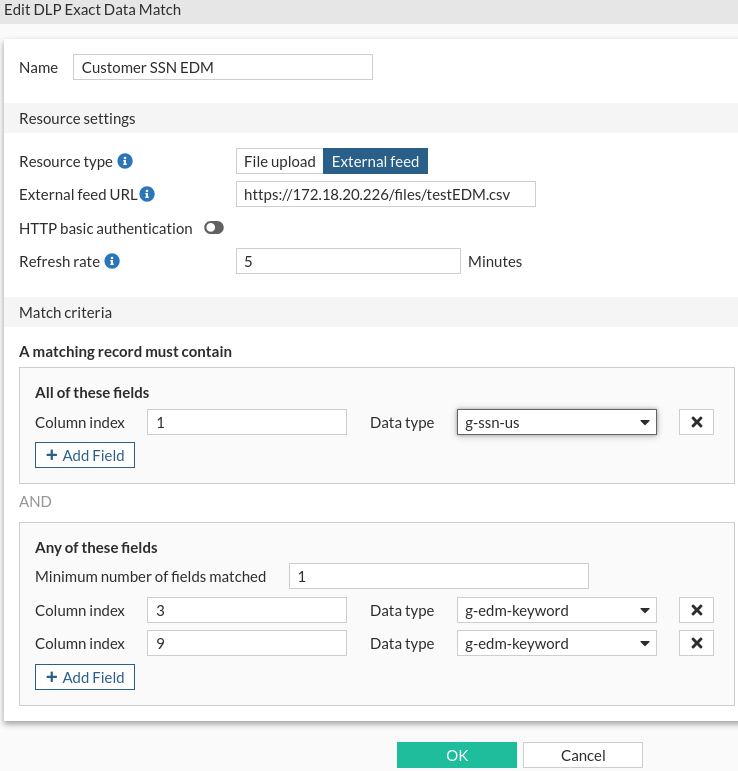Viewport: 738px width, 771px height.
Task: Toggle HTTP basic authentication switch
Action: (x=213, y=228)
